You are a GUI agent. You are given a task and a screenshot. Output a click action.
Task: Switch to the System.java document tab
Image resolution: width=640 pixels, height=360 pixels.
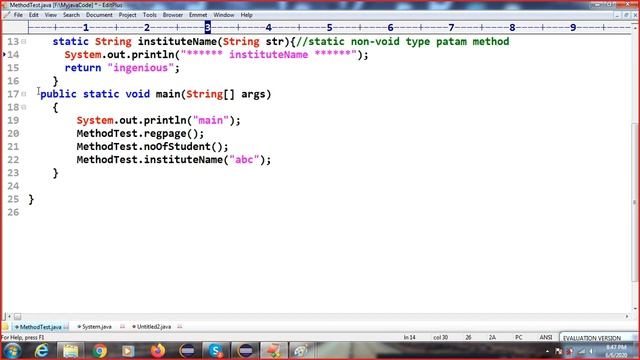[x=96, y=327]
